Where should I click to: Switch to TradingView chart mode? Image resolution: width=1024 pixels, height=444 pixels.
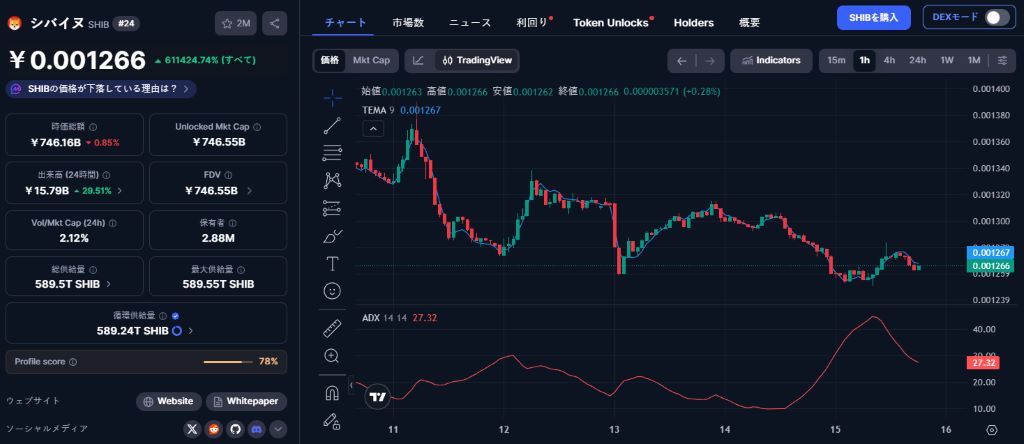(x=477, y=61)
